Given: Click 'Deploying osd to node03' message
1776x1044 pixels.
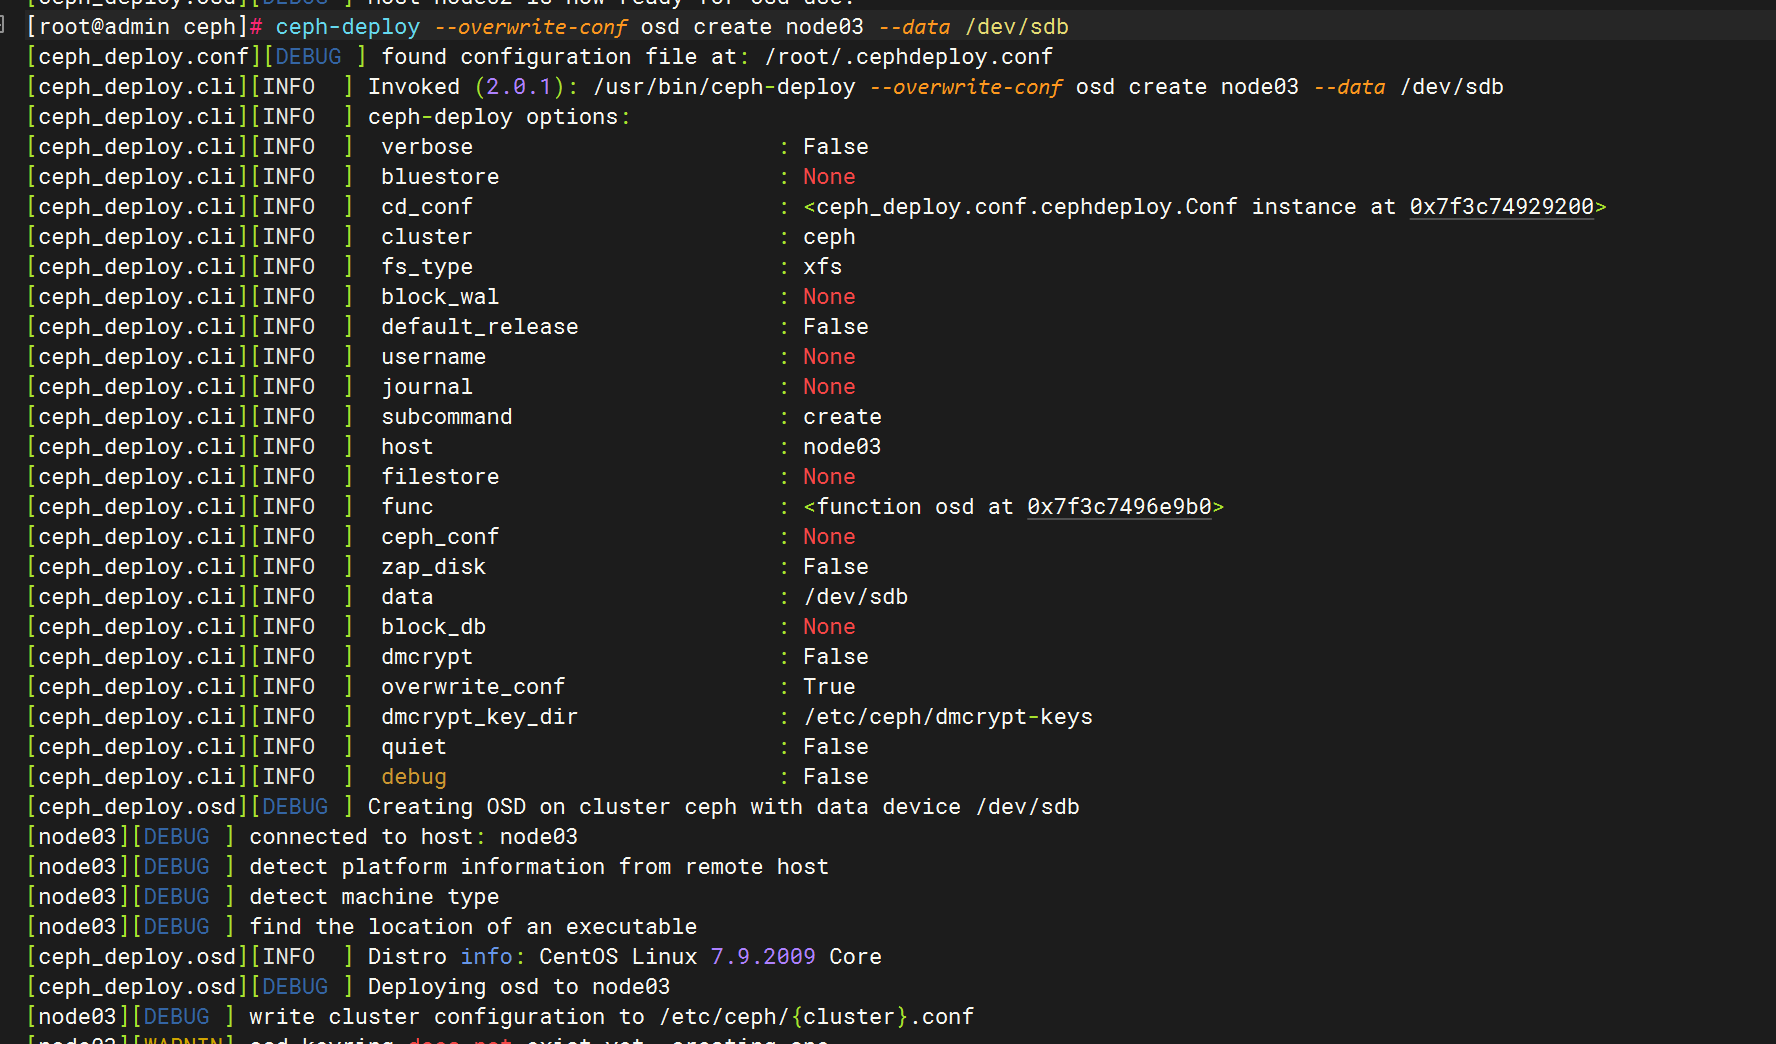Looking at the screenshot, I should (519, 987).
